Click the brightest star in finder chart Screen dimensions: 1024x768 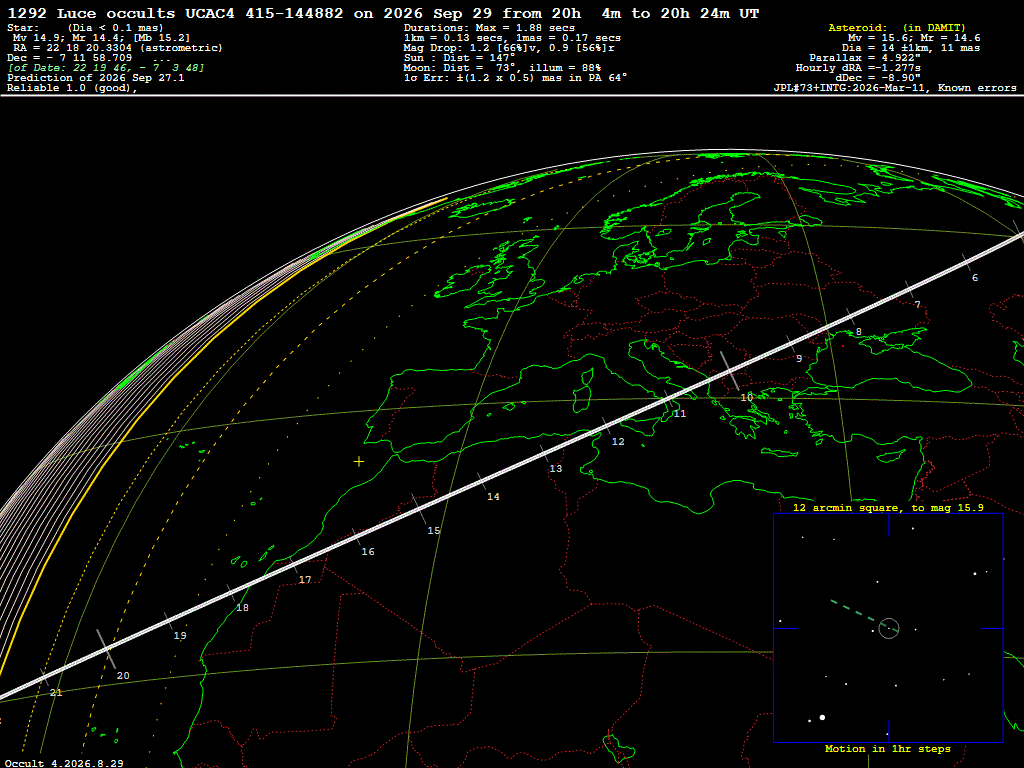tap(822, 718)
